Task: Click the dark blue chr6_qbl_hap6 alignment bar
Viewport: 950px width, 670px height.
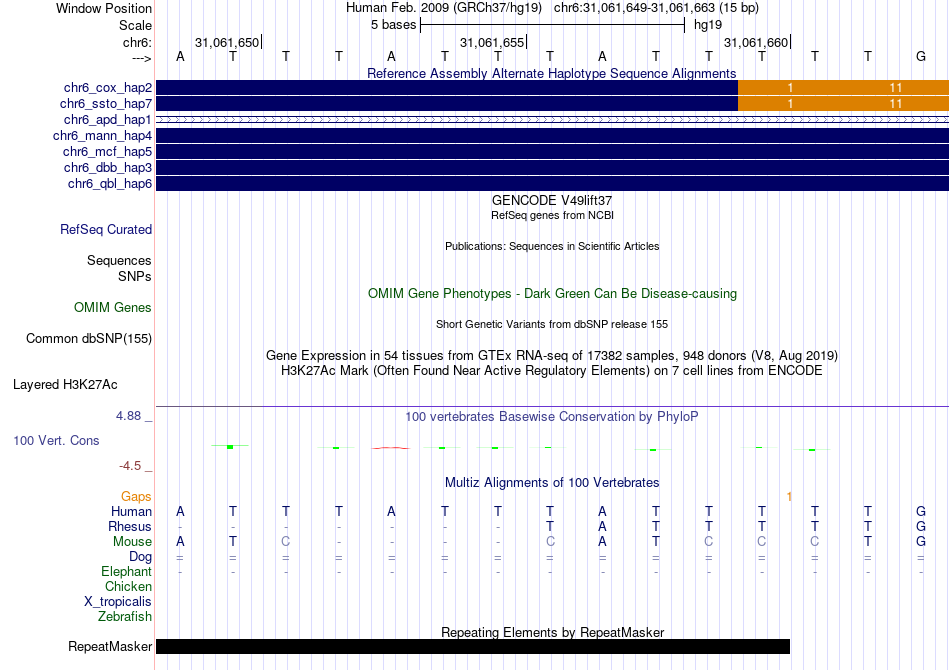Action: click(x=553, y=184)
